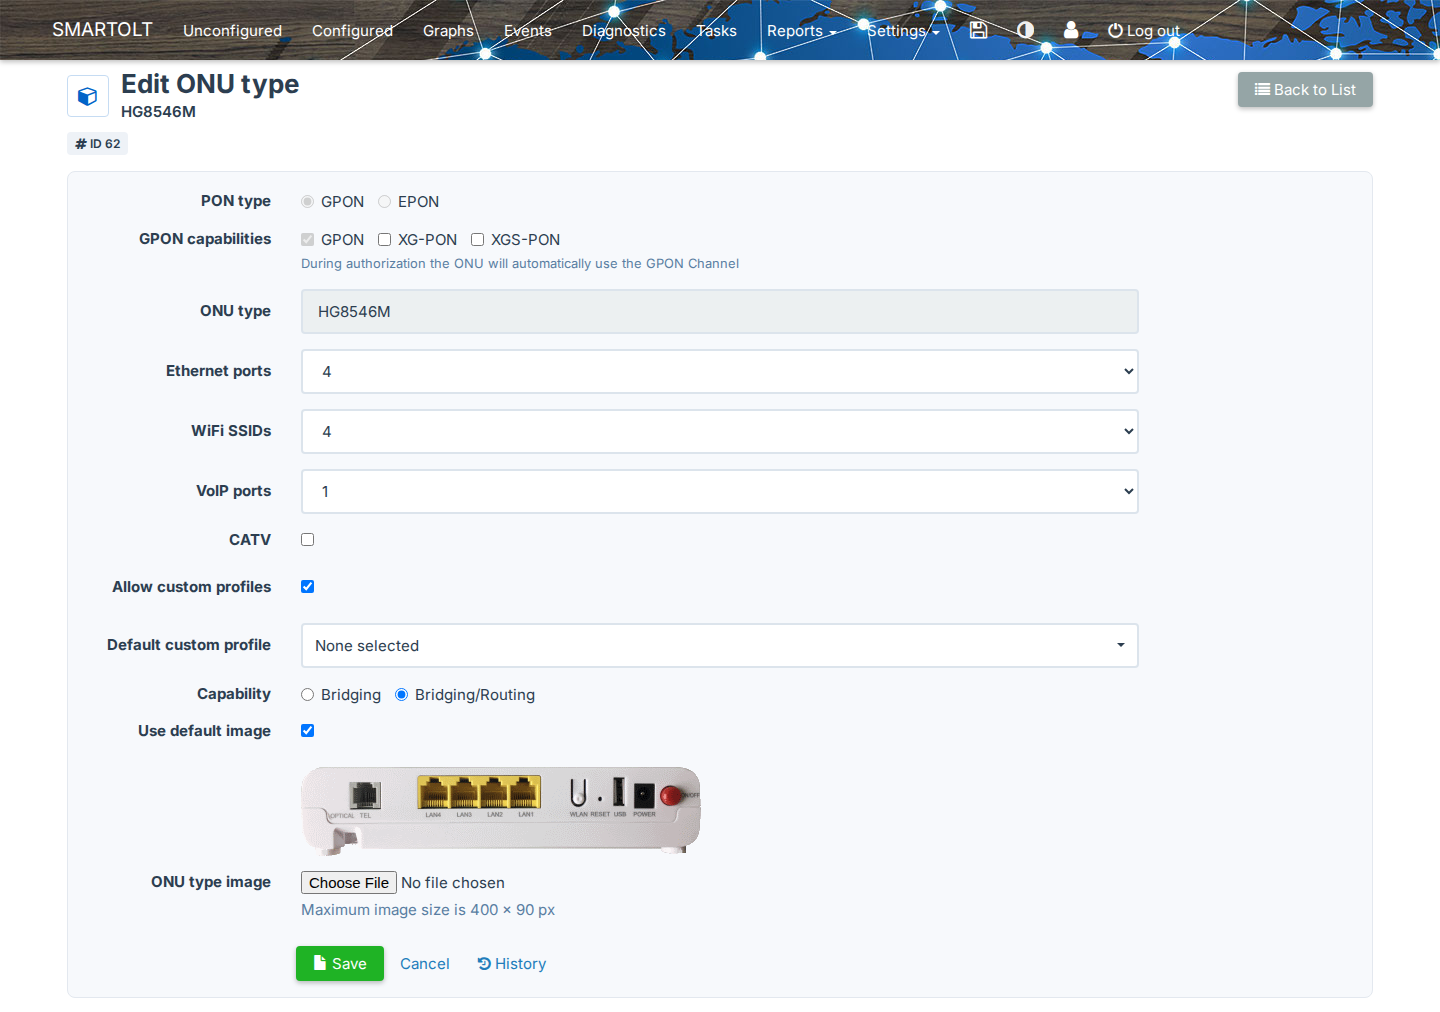Click the ONU type cube icon
Screen dimensions: 1440x1012
pos(88,96)
